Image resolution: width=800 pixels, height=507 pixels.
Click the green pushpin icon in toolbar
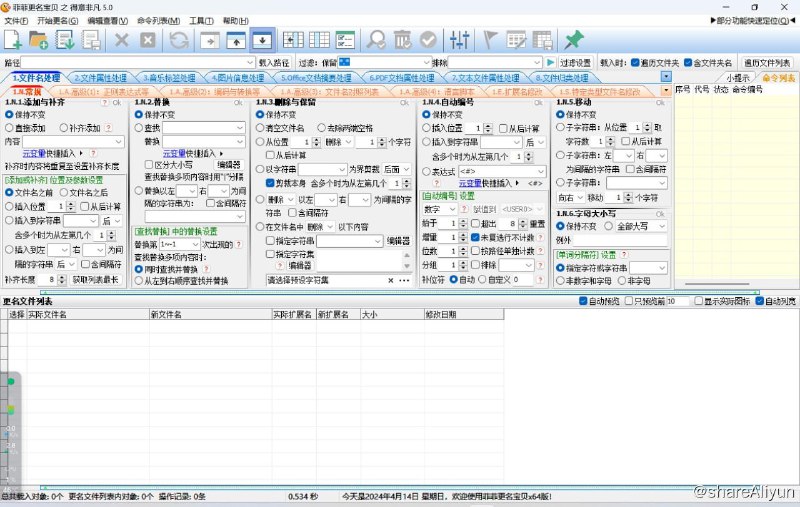[574, 40]
